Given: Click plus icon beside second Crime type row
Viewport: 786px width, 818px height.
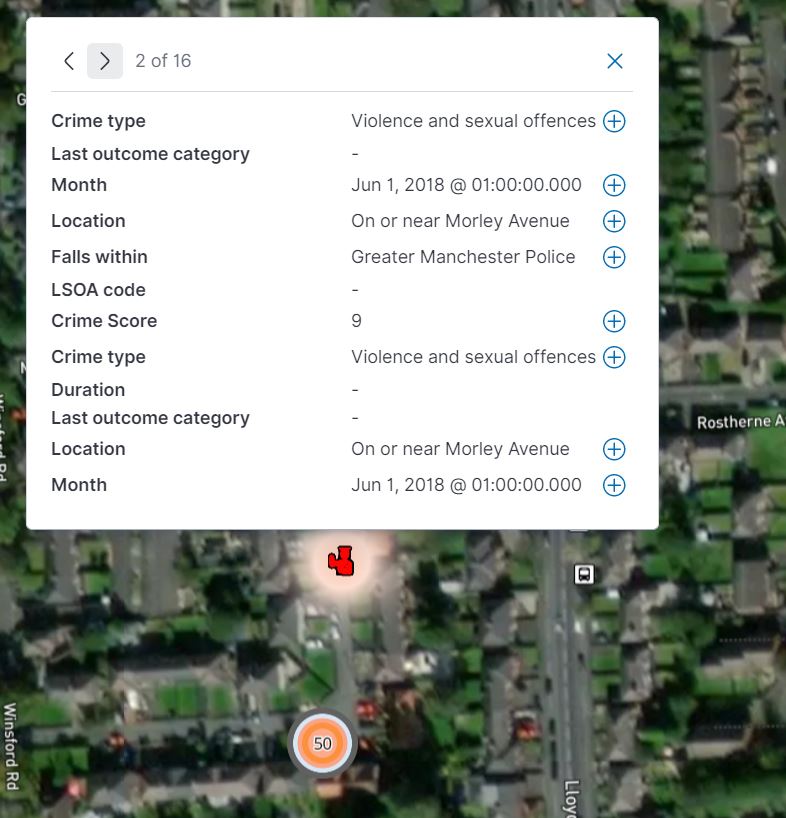Looking at the screenshot, I should tap(614, 357).
